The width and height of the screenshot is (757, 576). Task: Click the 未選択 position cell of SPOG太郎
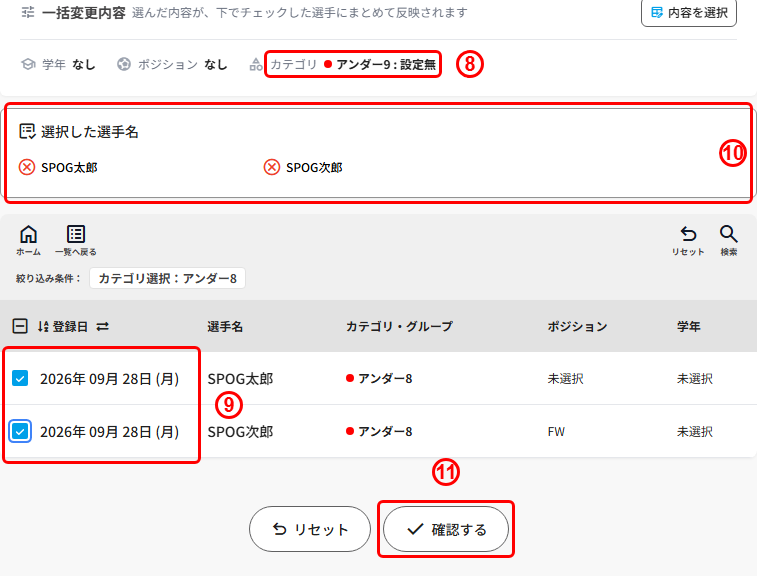[x=565, y=379]
